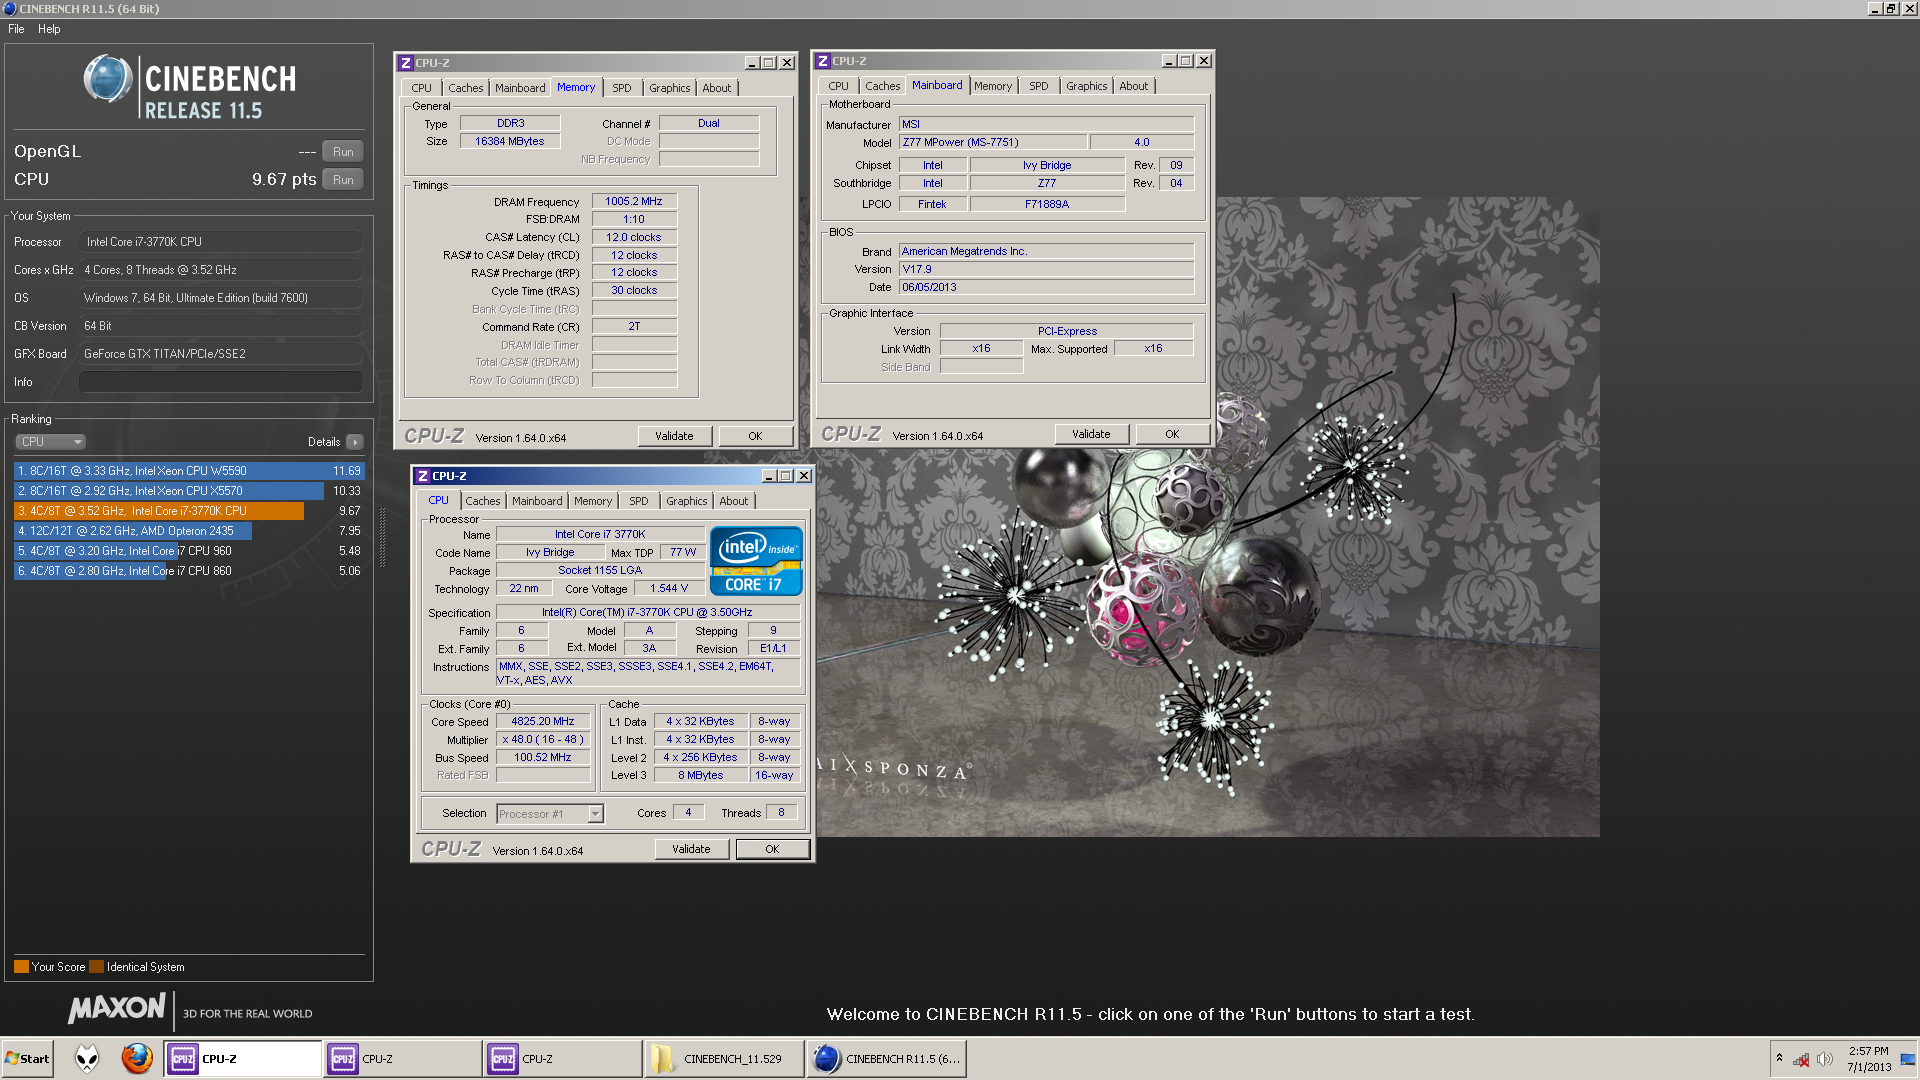
Task: Open the Processor #1 selection dropdown
Action: tap(550, 814)
